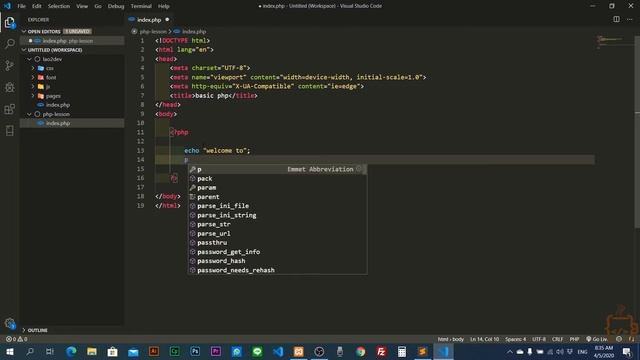
Task: Open FileZilla from the taskbar
Action: 381,351
